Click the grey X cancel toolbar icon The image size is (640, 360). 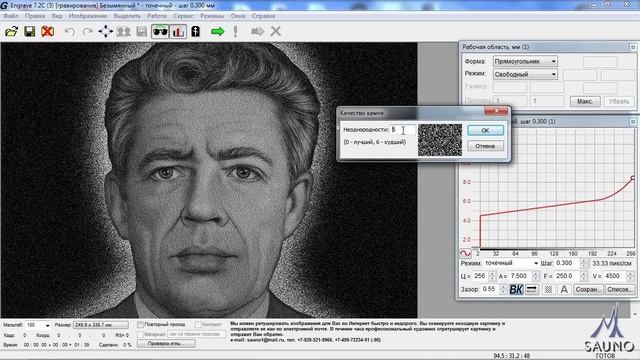[276, 31]
